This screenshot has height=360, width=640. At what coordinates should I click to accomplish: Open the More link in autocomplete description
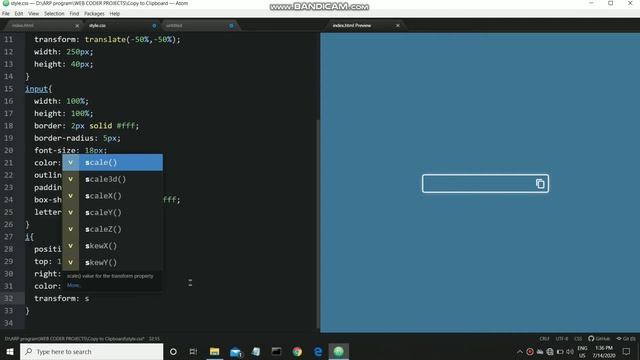click(73, 285)
